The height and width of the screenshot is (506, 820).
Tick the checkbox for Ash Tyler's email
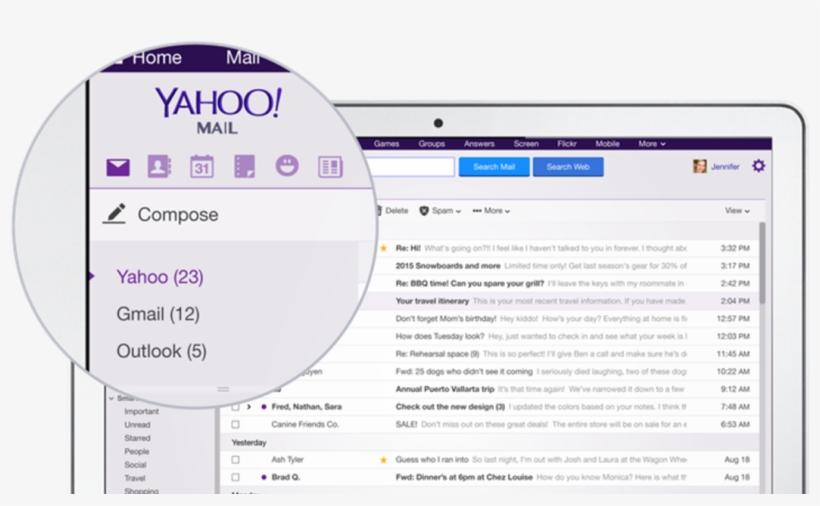(235, 460)
